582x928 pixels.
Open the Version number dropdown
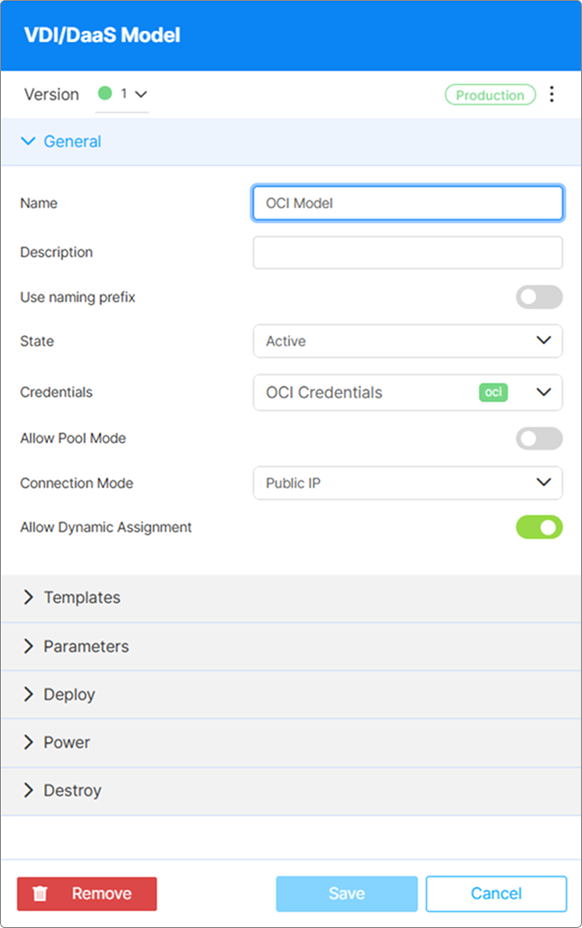122,94
